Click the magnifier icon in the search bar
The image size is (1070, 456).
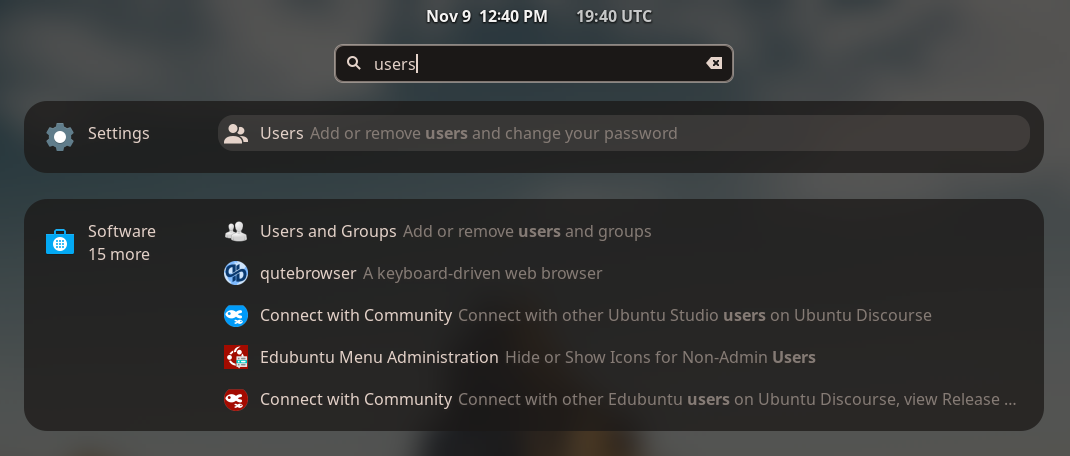[x=353, y=63]
